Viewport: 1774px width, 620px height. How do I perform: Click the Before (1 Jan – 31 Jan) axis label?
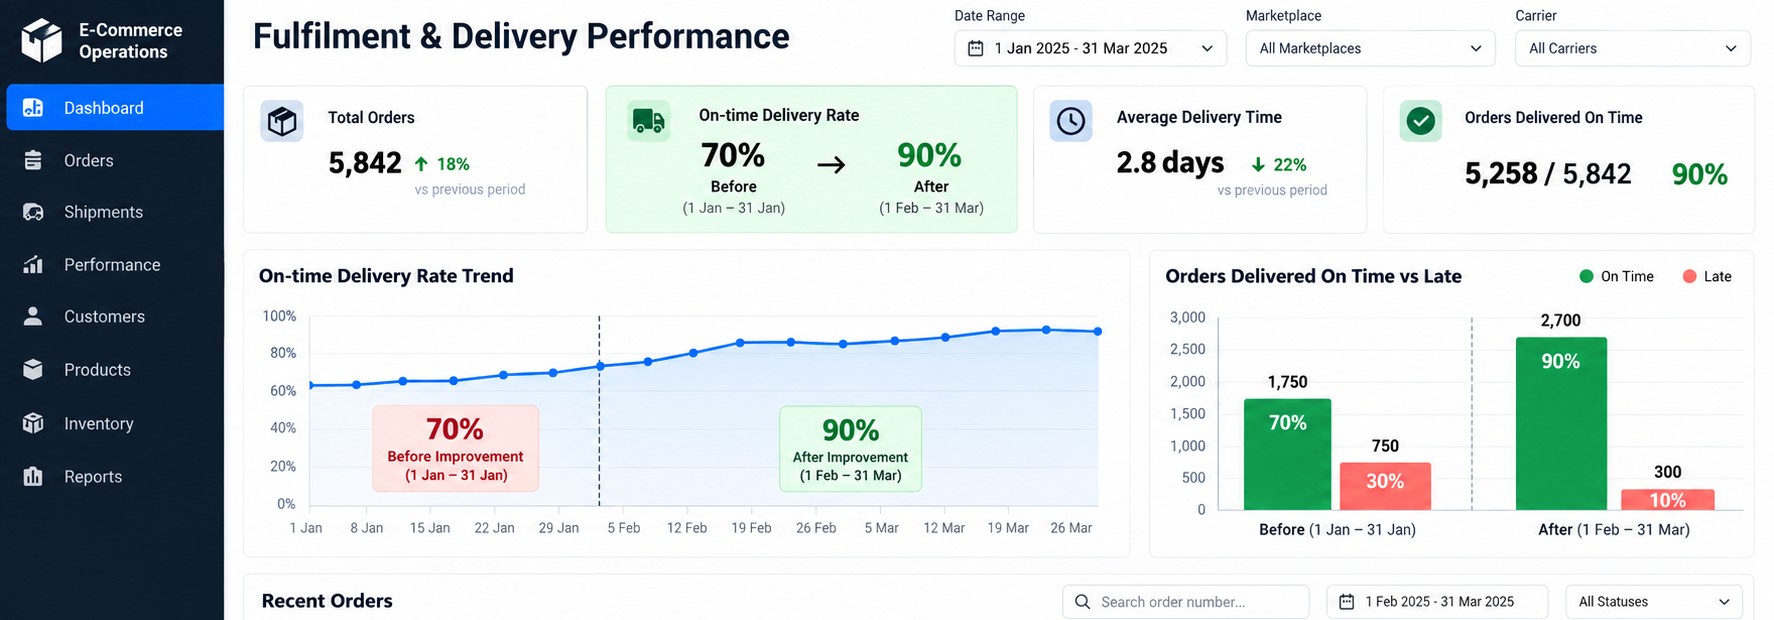click(1337, 529)
